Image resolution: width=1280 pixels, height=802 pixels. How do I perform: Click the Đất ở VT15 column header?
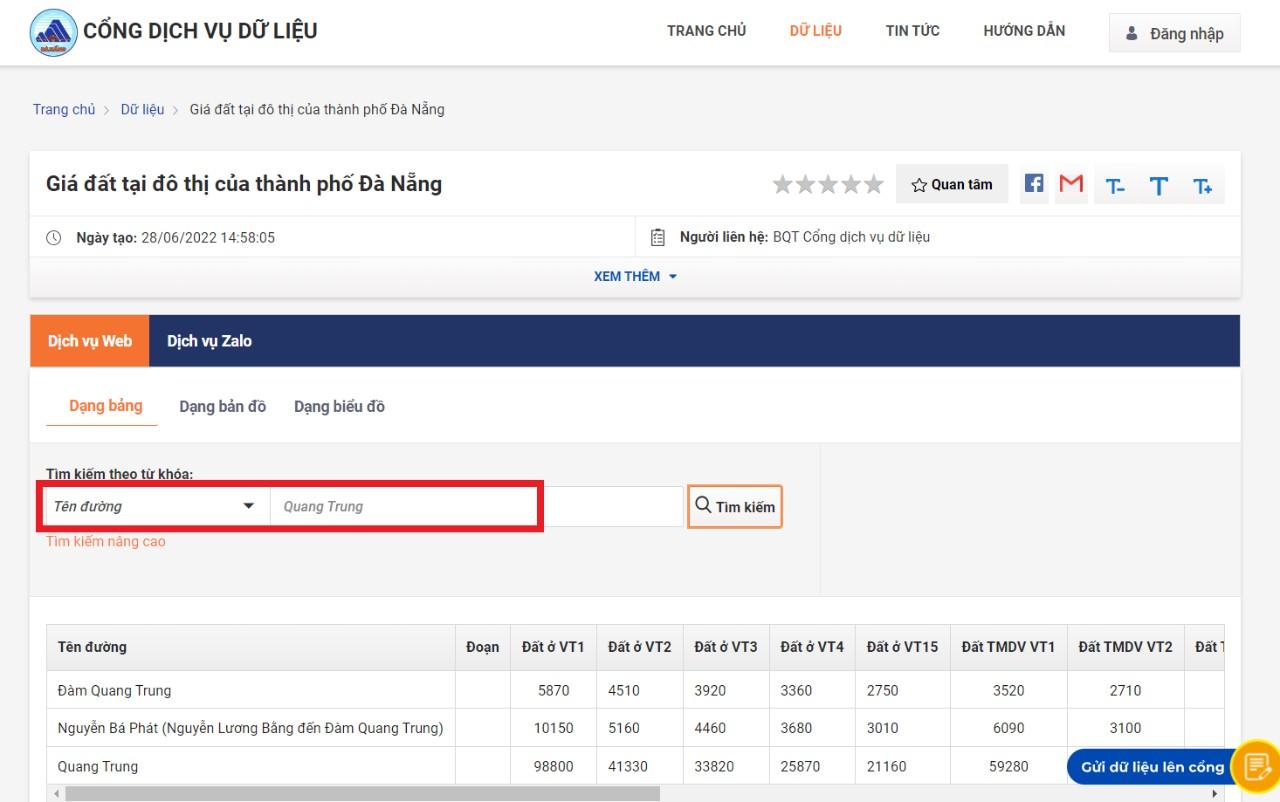pos(902,647)
